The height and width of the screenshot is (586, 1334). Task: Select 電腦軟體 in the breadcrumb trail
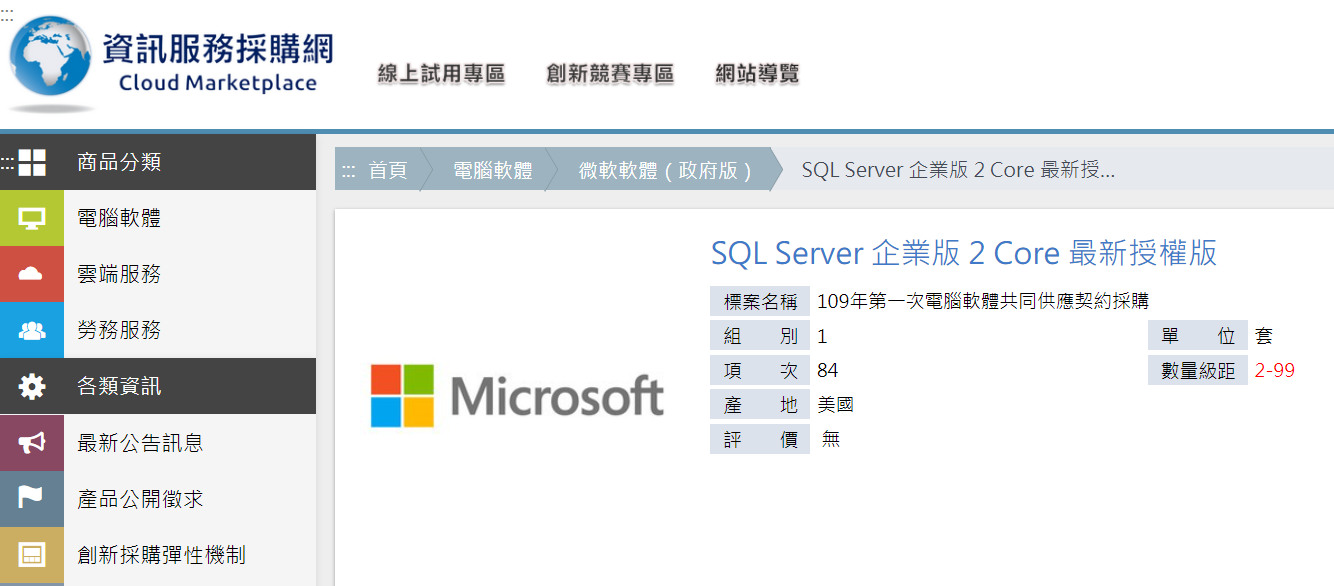(x=493, y=170)
